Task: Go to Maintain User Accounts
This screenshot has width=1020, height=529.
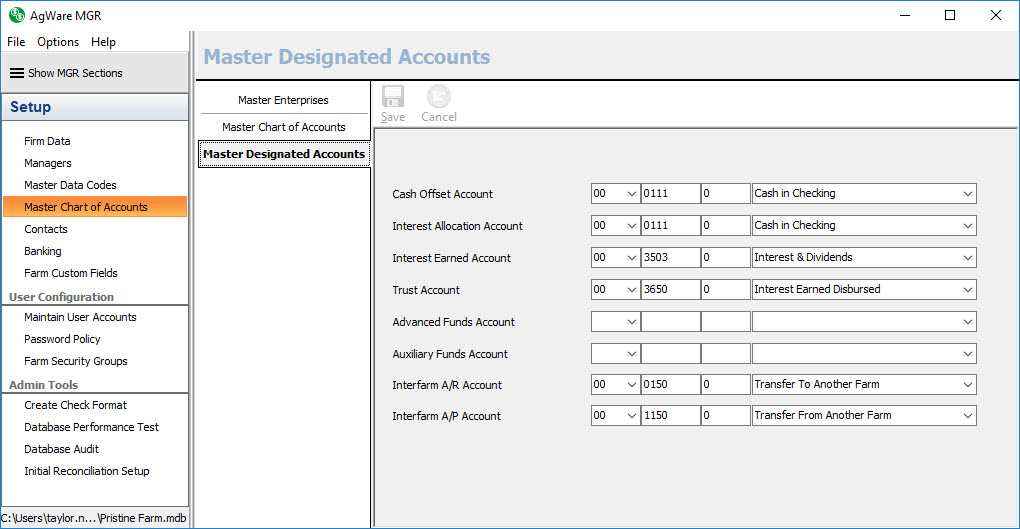Action: click(x=80, y=317)
